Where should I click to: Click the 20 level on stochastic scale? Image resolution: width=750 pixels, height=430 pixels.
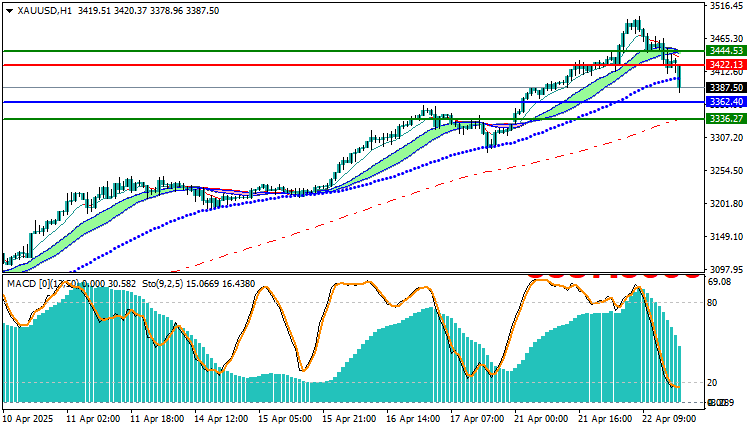713,383
